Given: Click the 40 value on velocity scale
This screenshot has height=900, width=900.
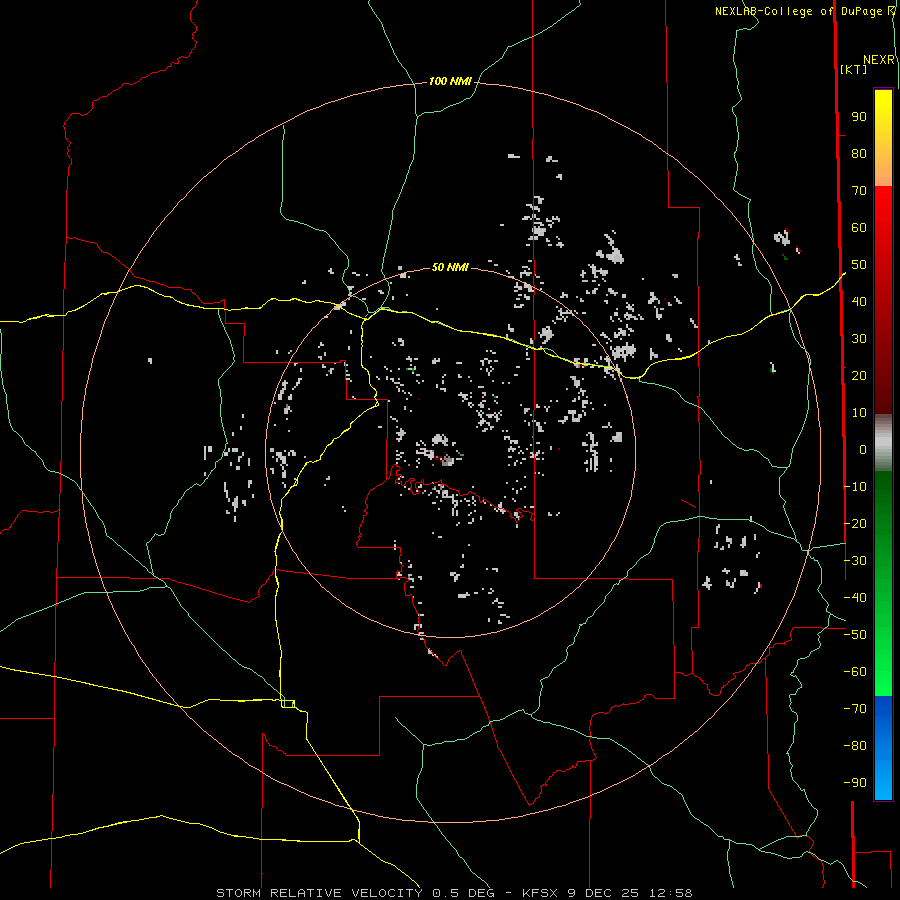Looking at the screenshot, I should pos(859,302).
